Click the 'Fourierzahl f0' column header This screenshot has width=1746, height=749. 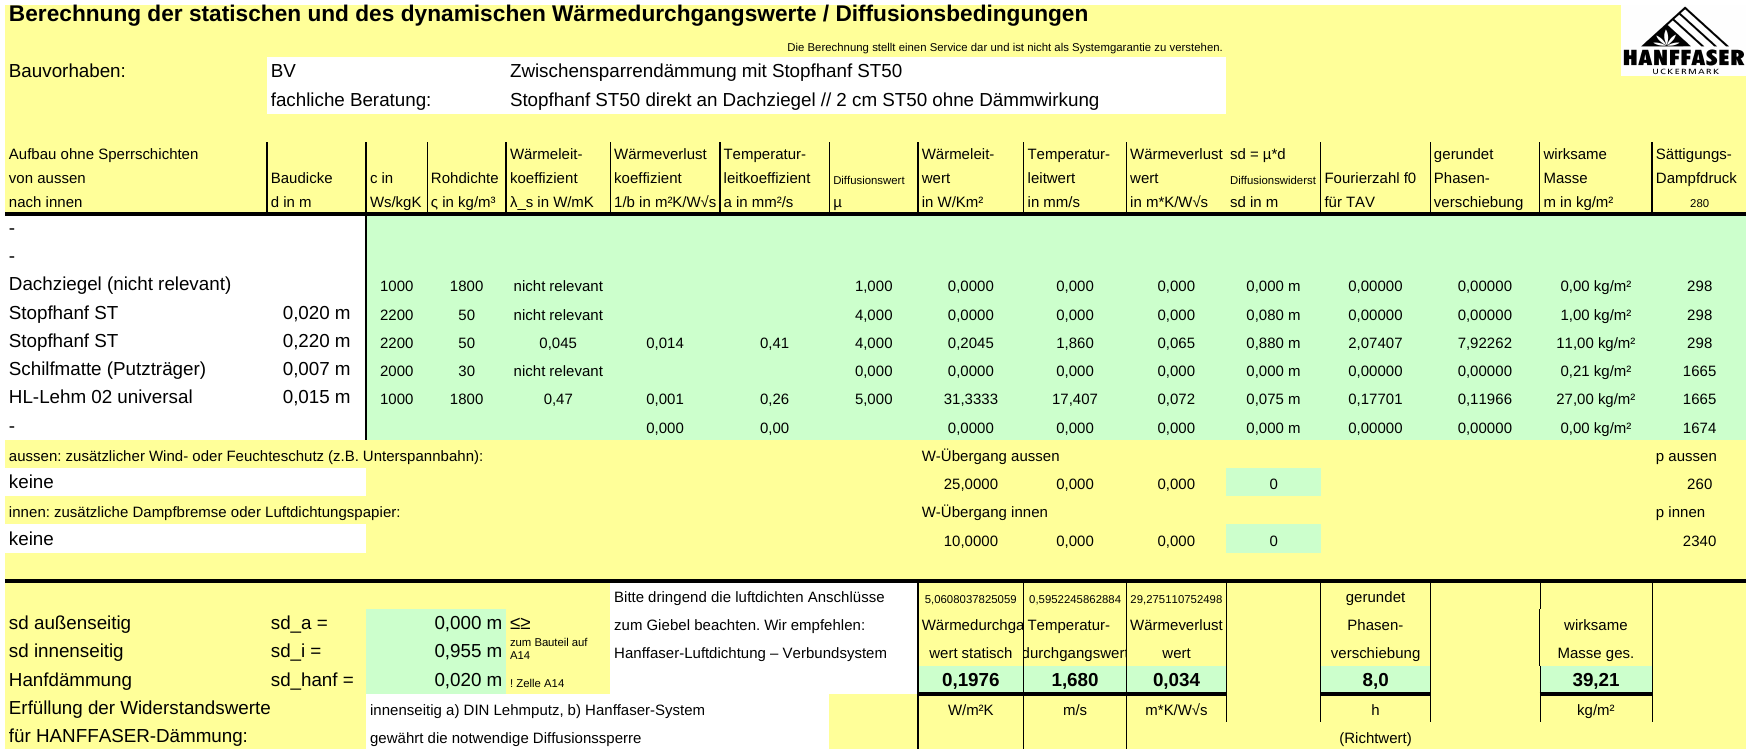(x=1370, y=178)
